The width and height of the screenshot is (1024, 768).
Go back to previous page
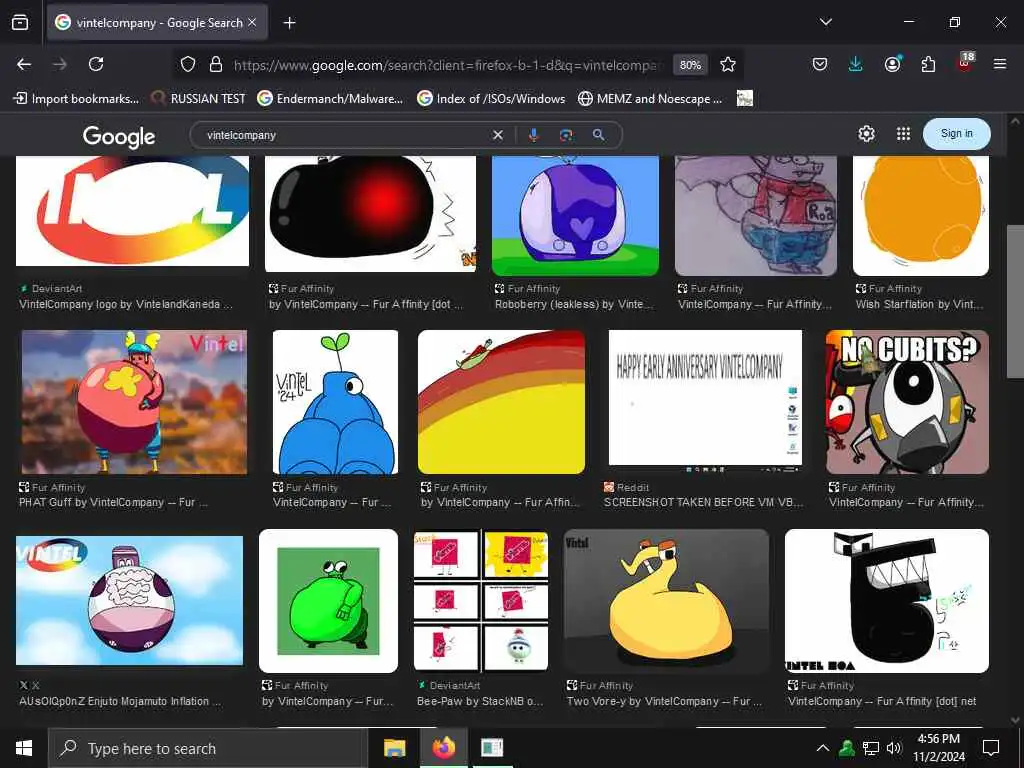[x=24, y=64]
